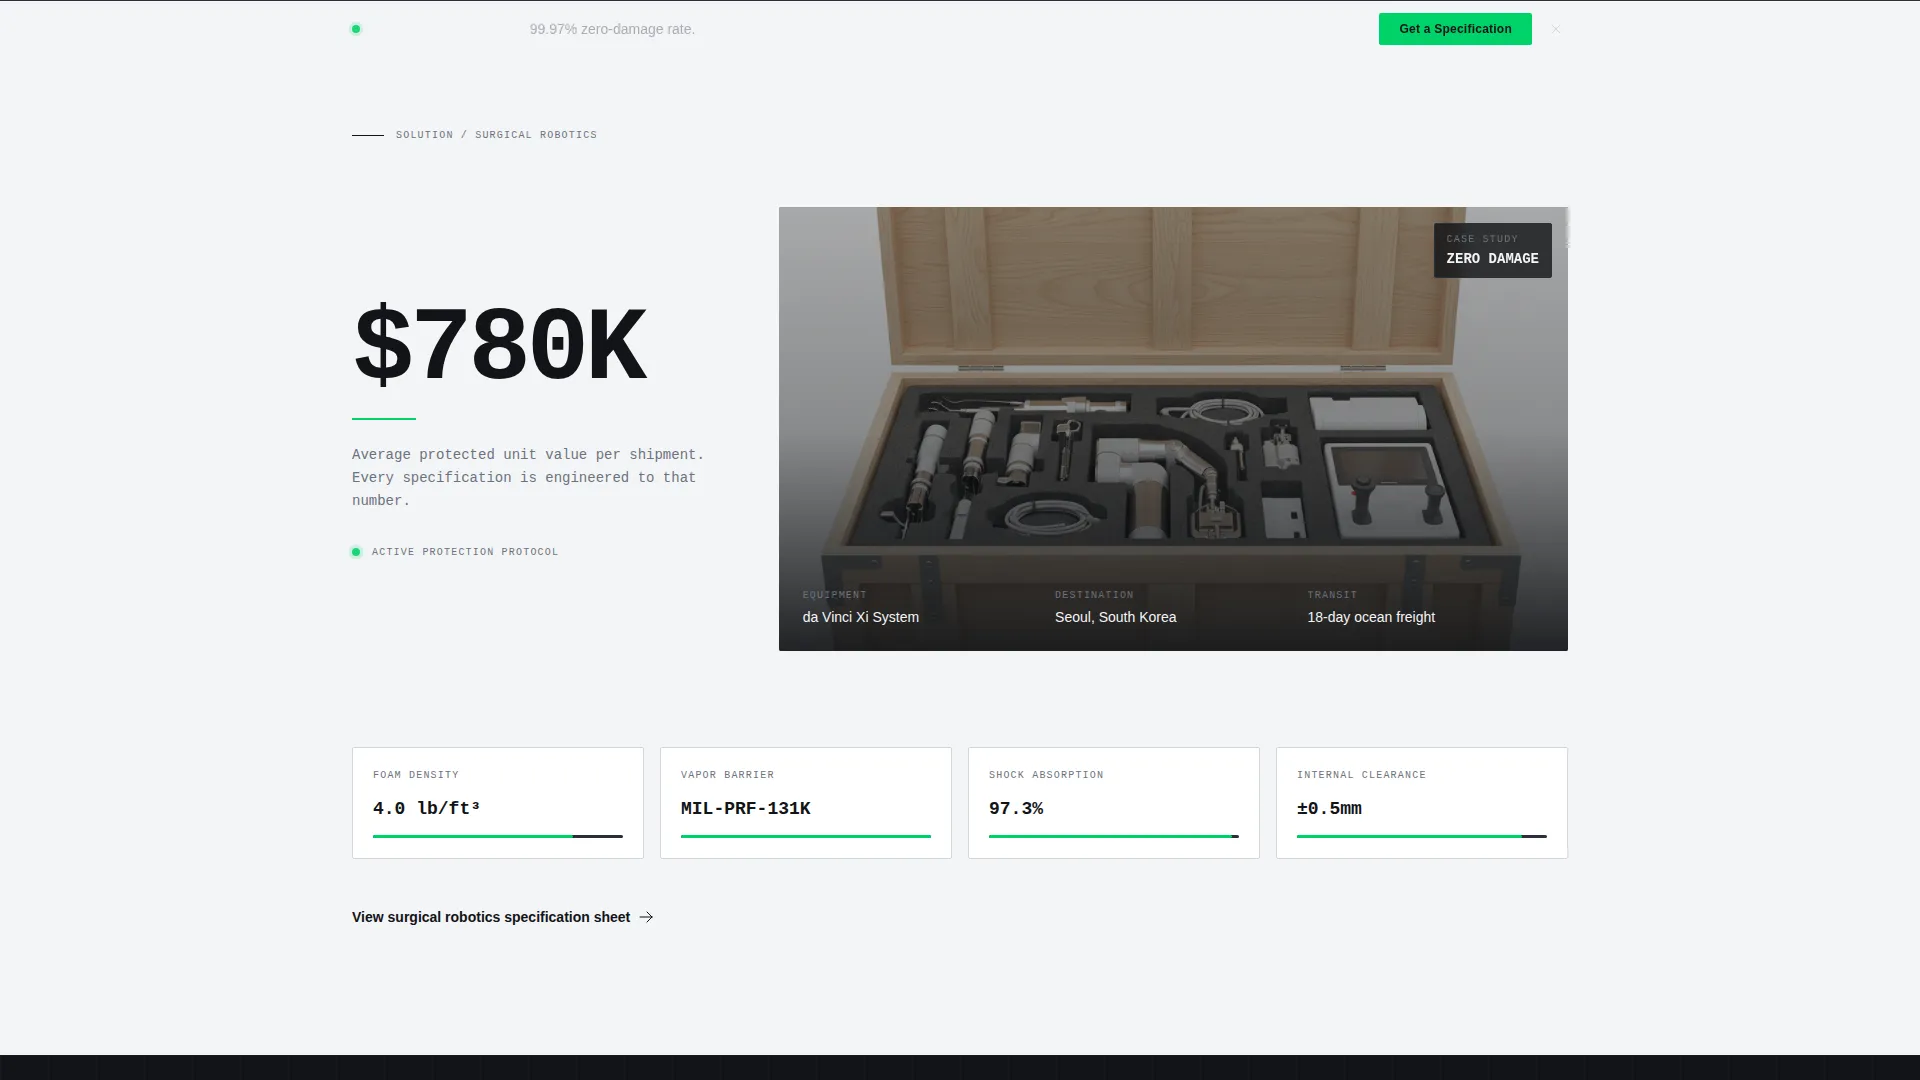The image size is (1920, 1080).
Task: Click the $780K headline figure
Action: [x=500, y=346]
